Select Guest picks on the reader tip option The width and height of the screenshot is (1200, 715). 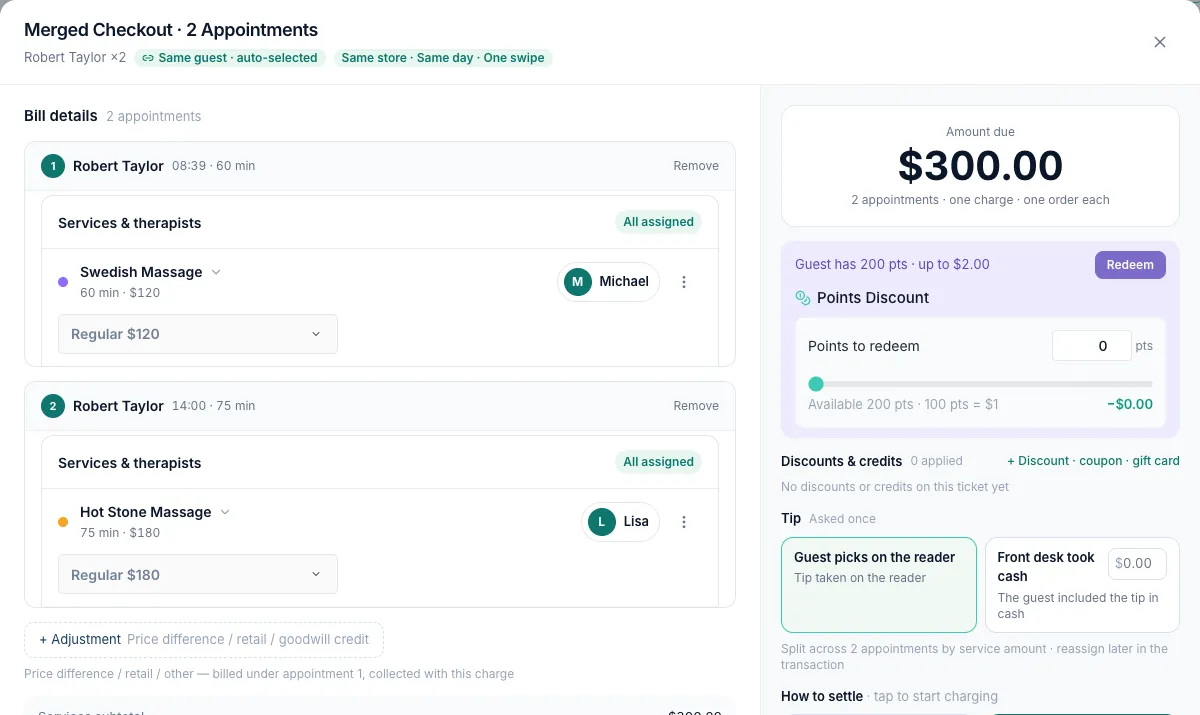pos(879,585)
